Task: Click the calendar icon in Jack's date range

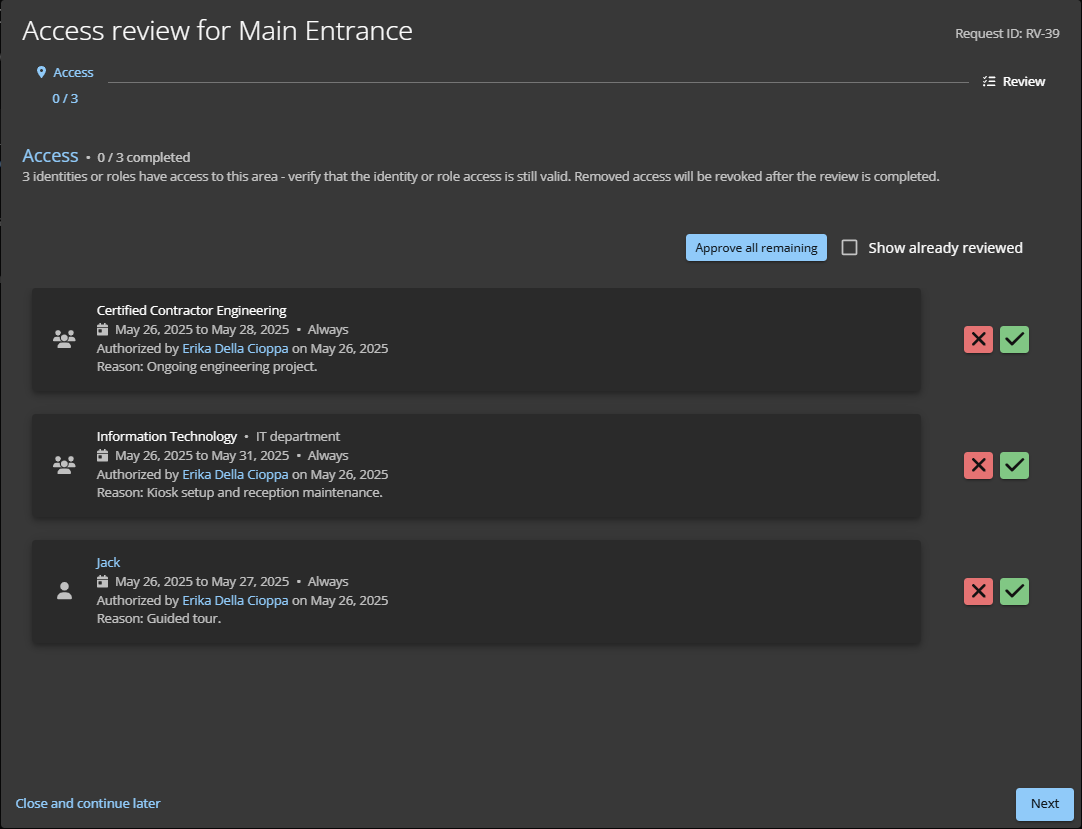Action: click(x=102, y=582)
